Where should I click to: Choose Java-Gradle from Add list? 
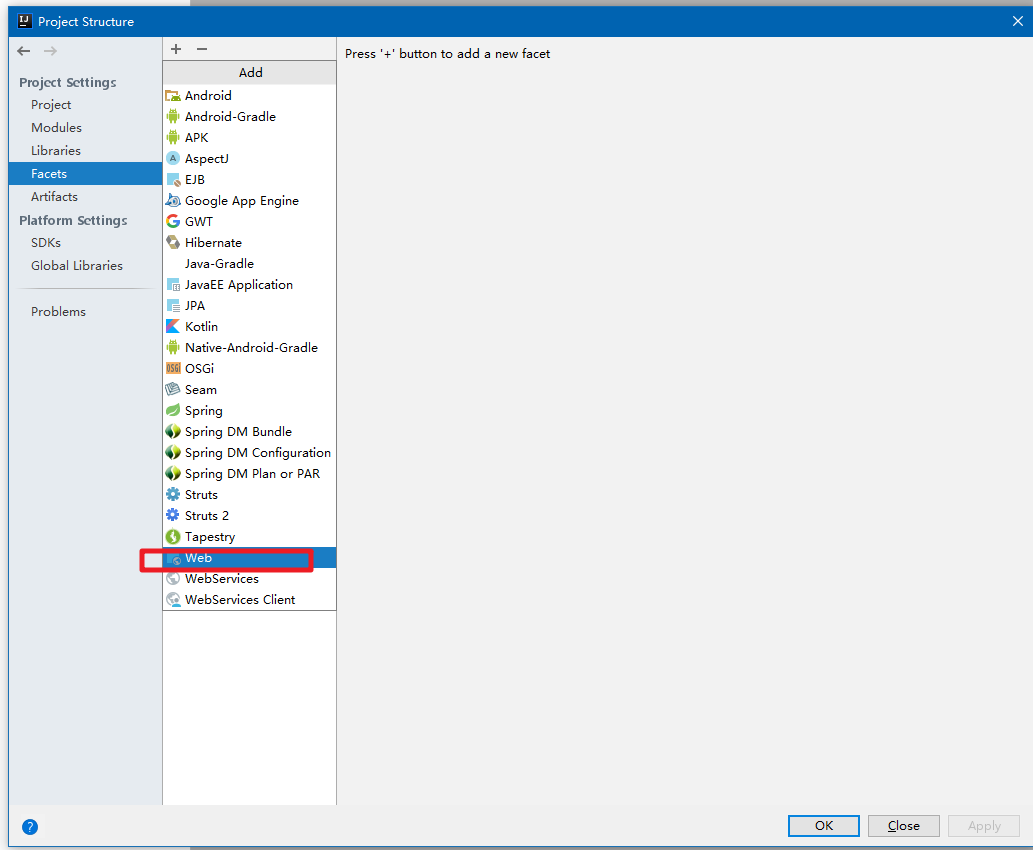pos(250,264)
